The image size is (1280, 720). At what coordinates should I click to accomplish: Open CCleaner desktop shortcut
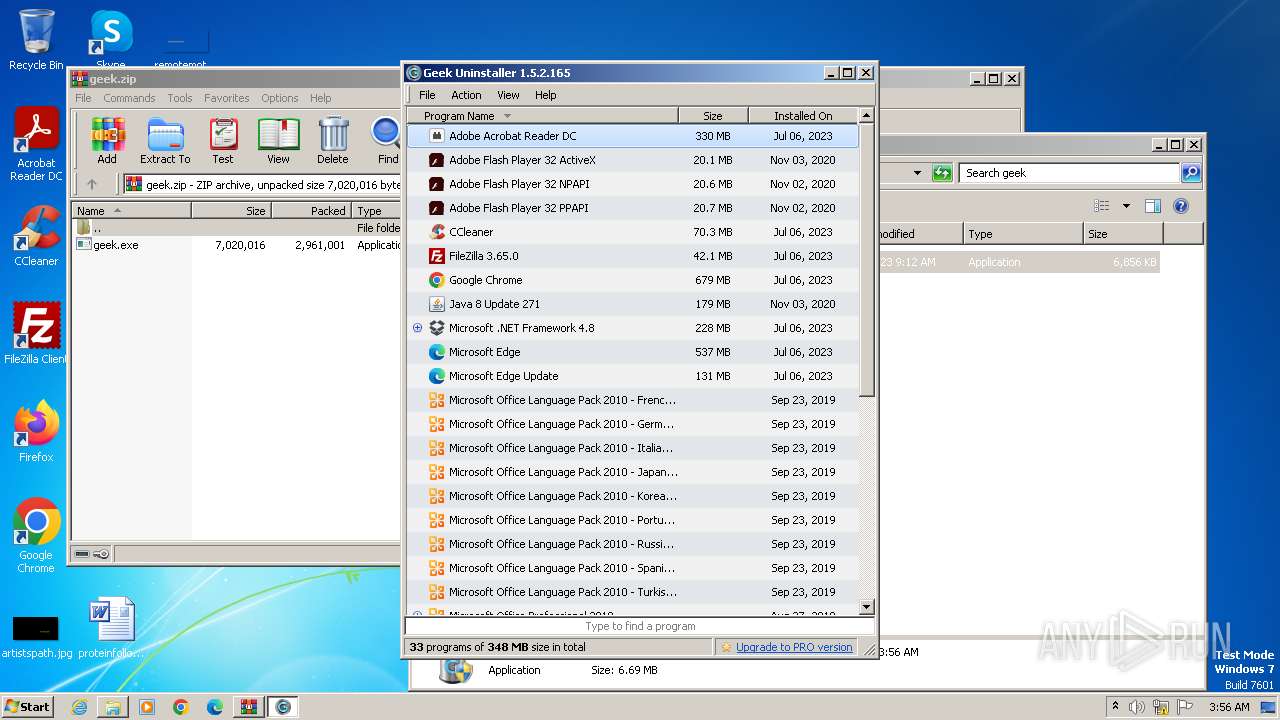[36, 236]
